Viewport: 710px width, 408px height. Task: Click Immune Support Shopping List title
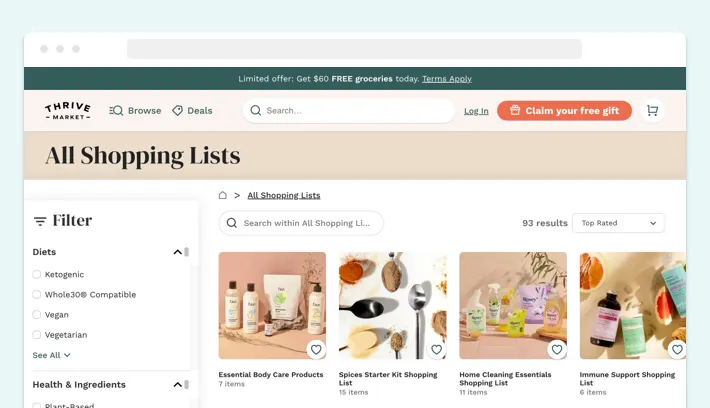point(627,379)
